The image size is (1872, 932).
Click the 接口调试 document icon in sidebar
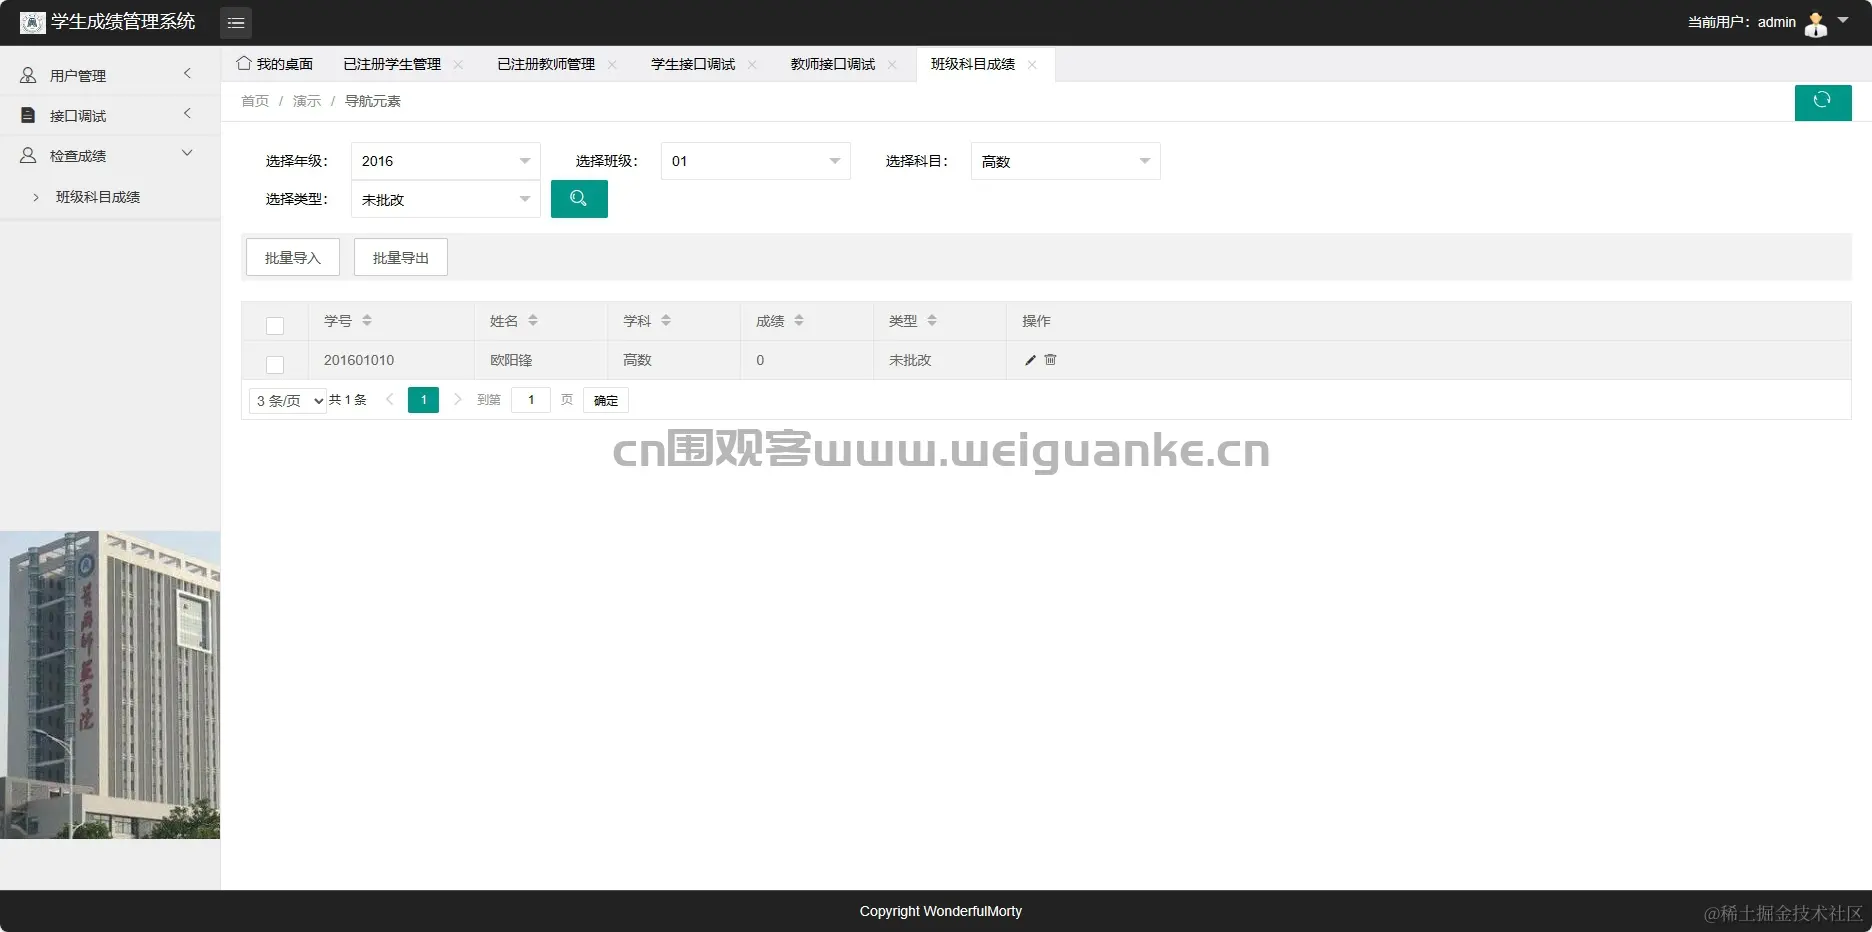28,115
